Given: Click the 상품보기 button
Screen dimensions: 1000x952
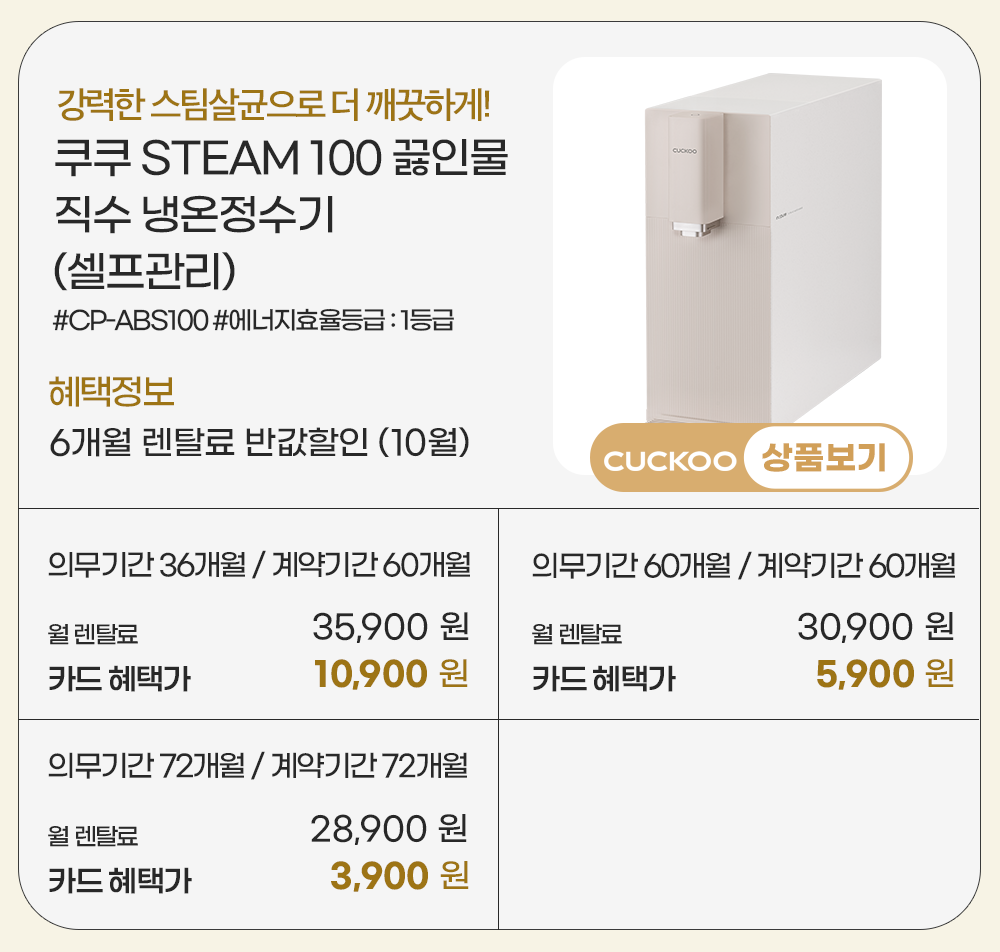Looking at the screenshot, I should tap(824, 460).
